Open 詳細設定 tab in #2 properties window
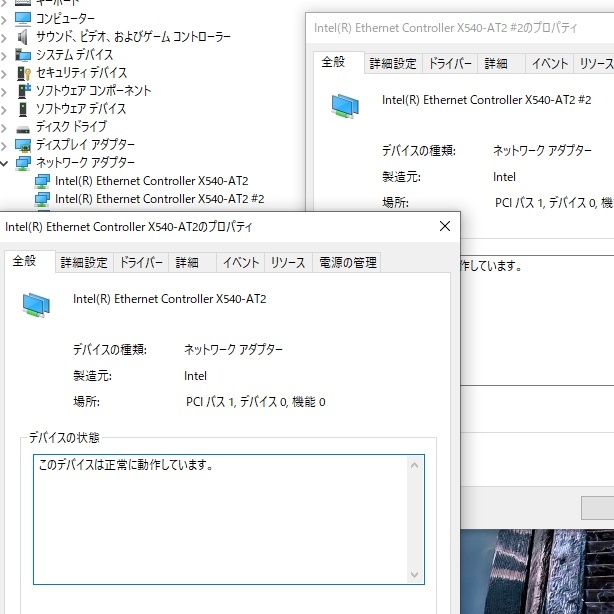 pos(393,63)
